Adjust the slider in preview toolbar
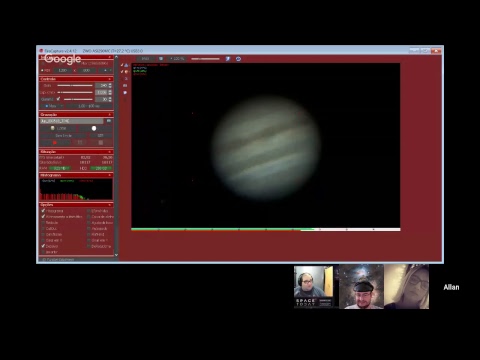The height and width of the screenshot is (360, 480). (205, 59)
